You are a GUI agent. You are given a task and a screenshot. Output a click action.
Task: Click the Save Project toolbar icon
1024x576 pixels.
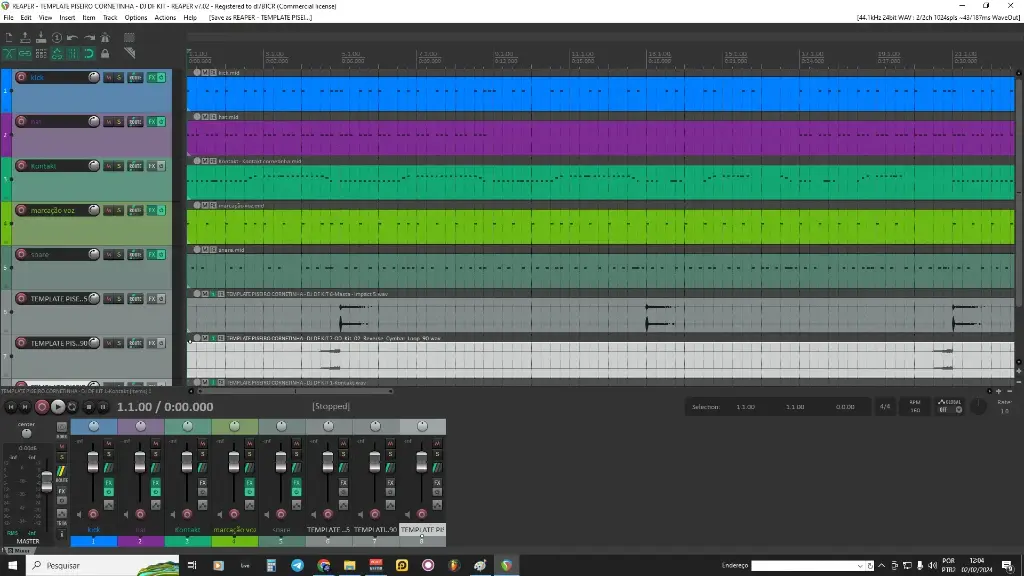(40, 38)
